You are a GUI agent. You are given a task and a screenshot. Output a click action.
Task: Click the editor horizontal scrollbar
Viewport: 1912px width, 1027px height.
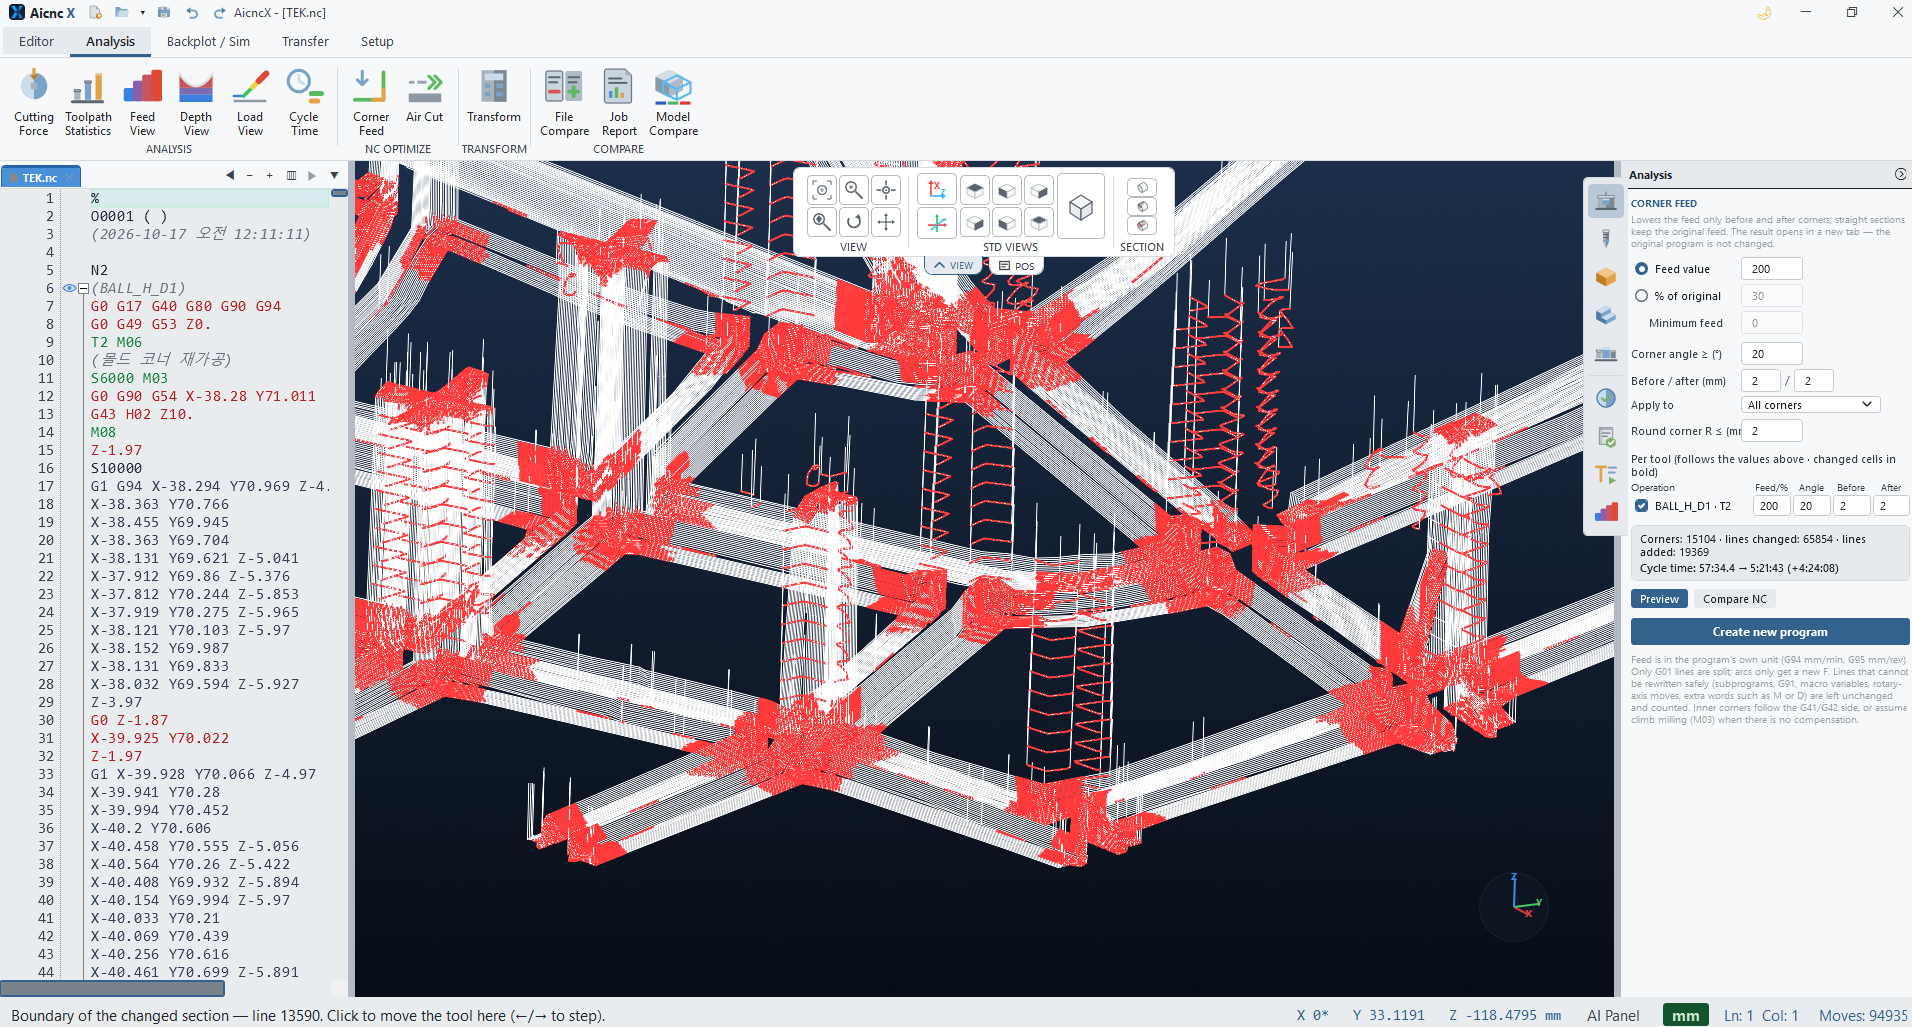pyautogui.click(x=112, y=988)
